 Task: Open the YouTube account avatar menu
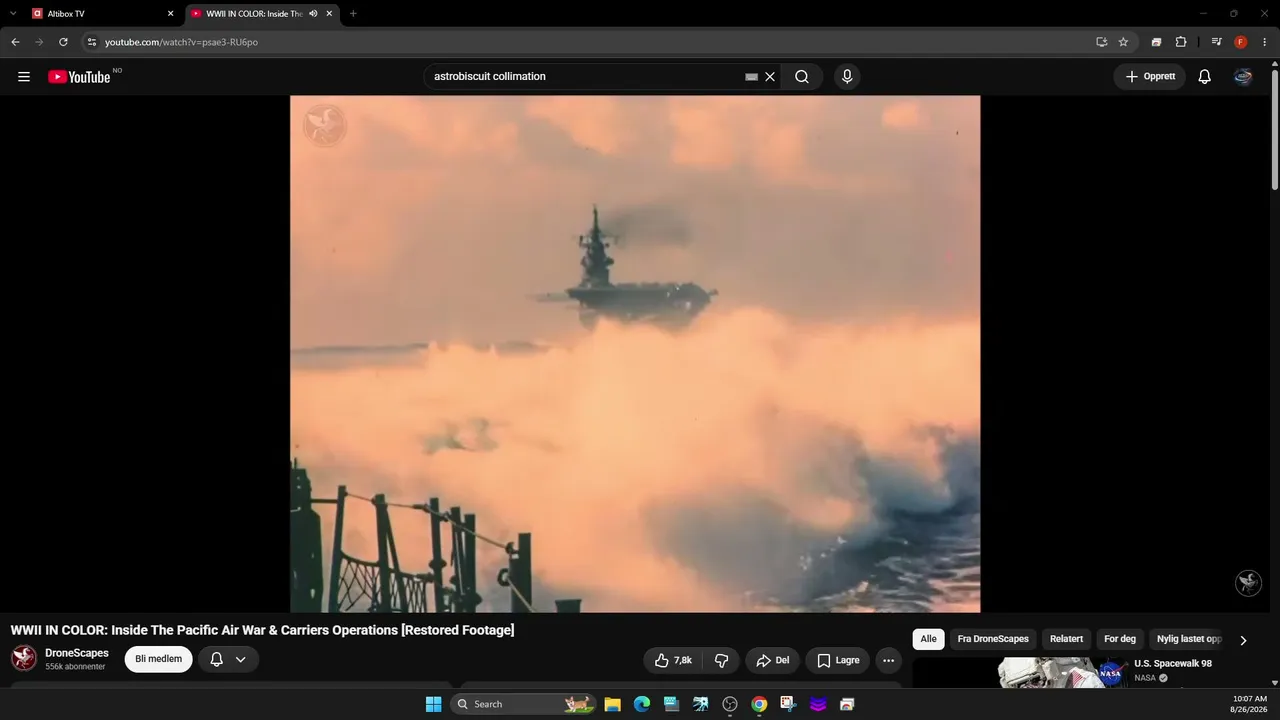coord(1243,77)
